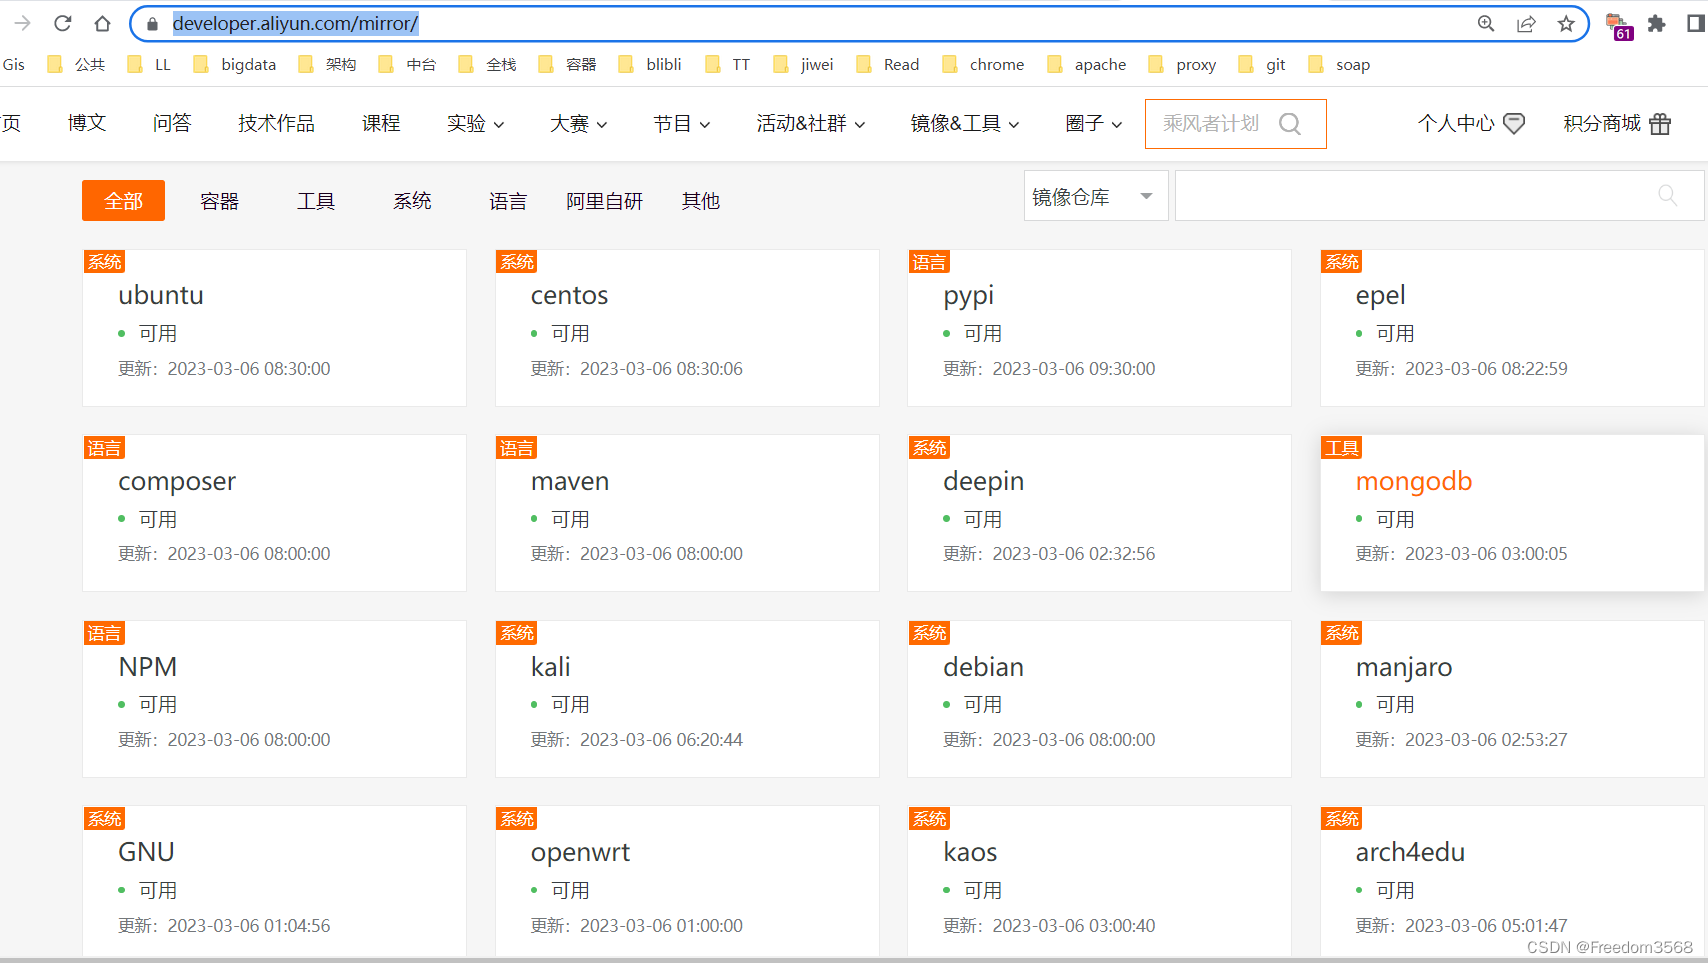Image resolution: width=1708 pixels, height=963 pixels.
Task: Open the openwrt mirror card
Action: point(687,881)
